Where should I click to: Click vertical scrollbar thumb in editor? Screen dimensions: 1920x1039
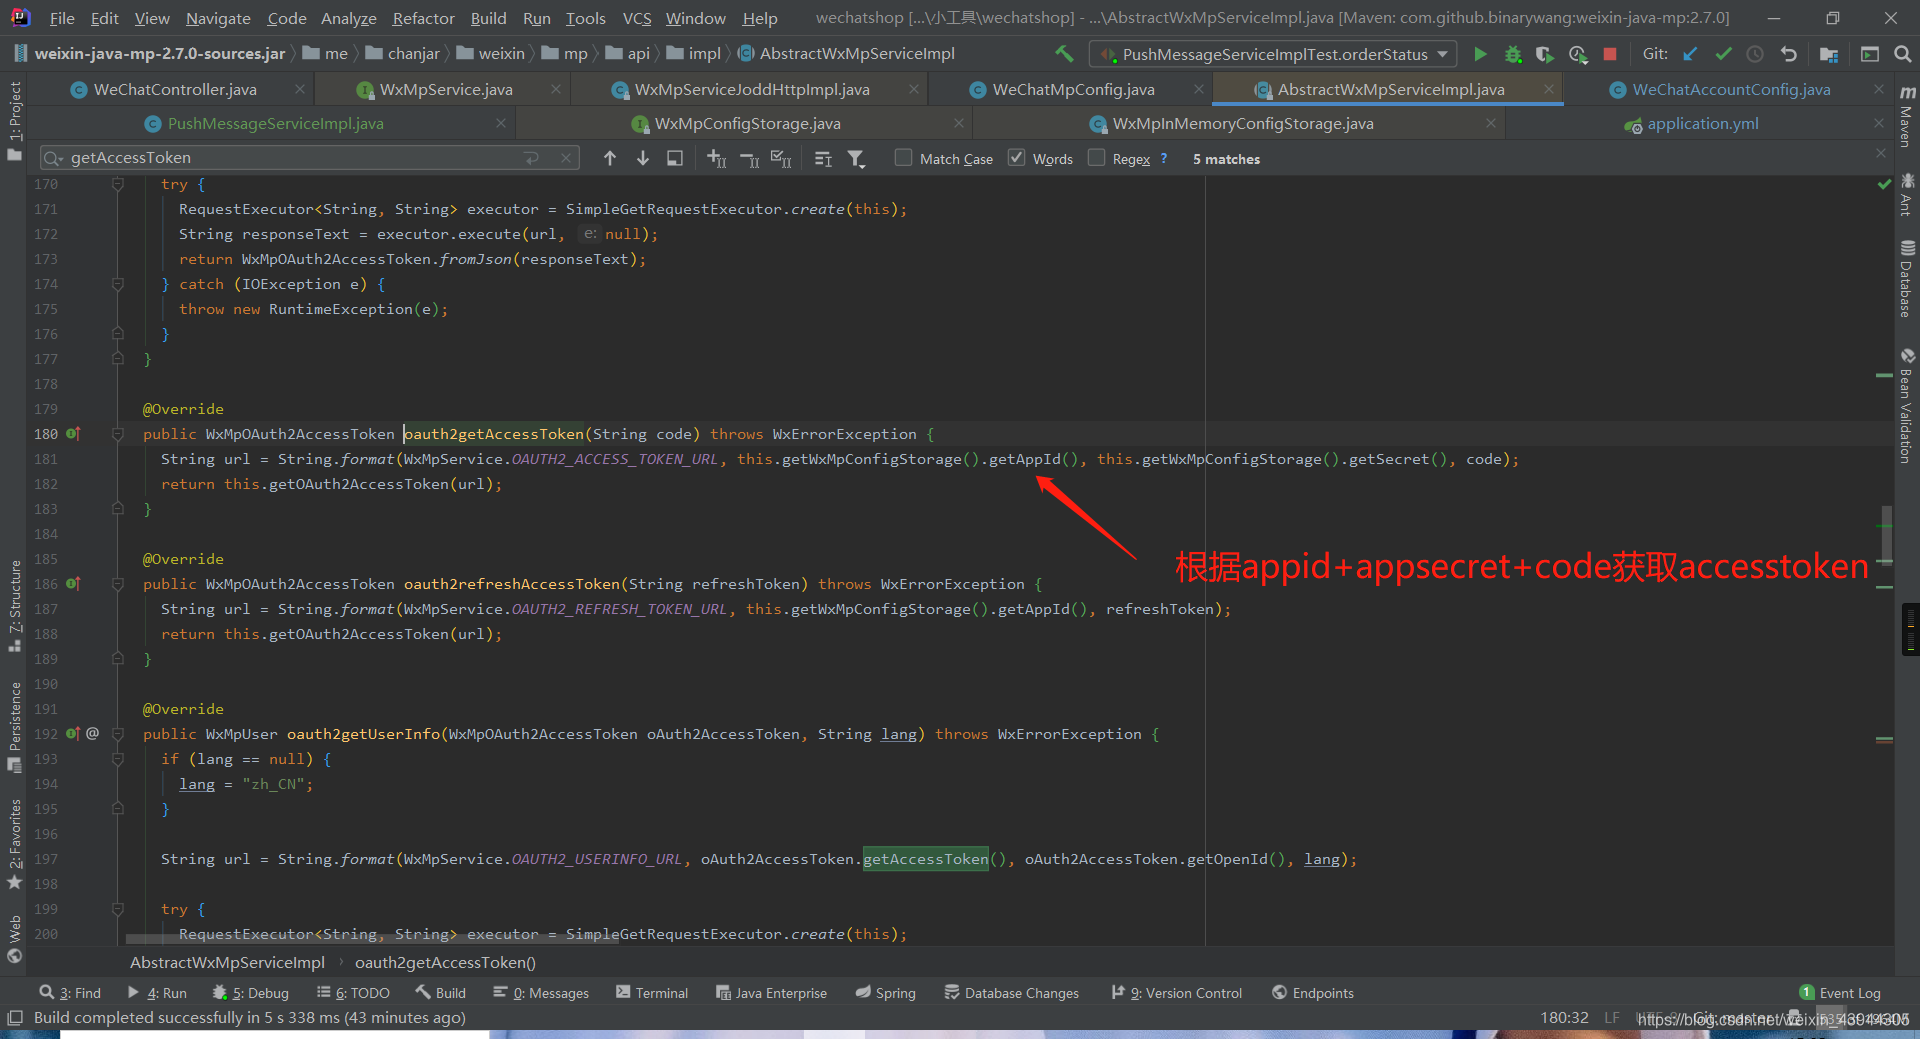pos(1886,535)
